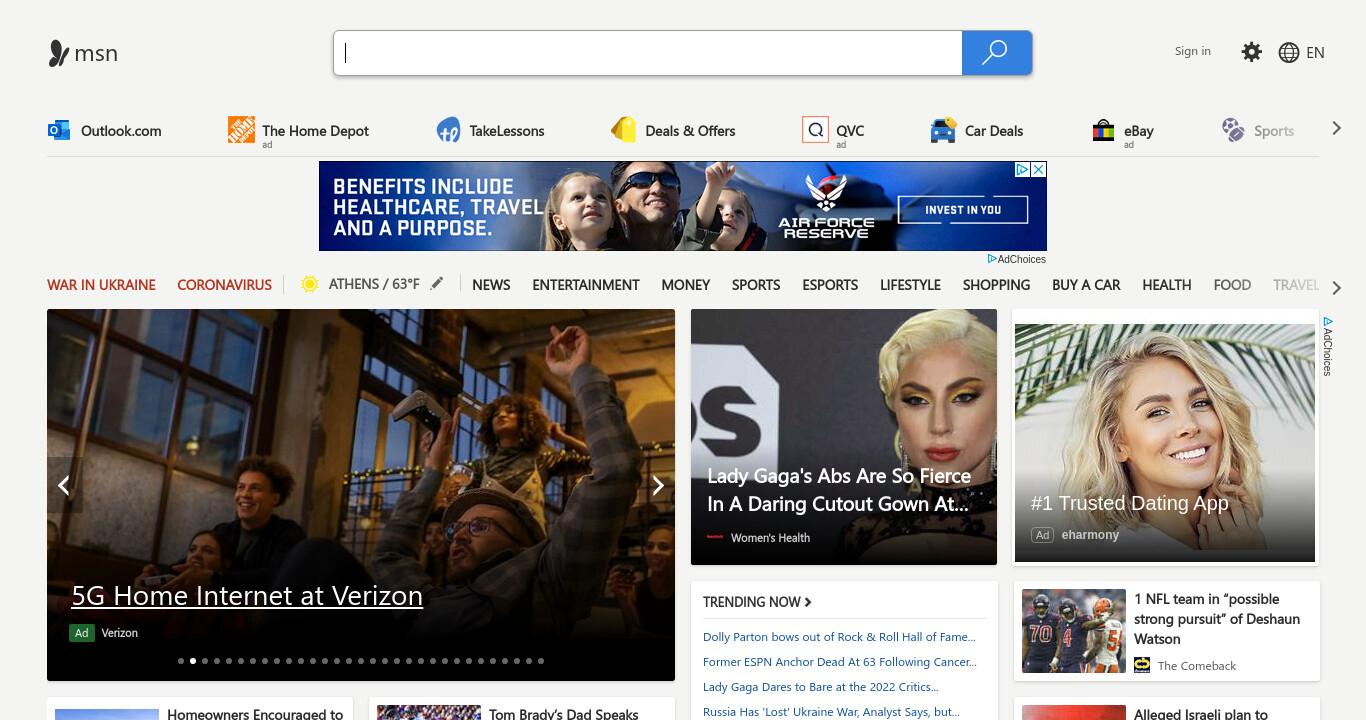Open EN language selector

click(1315, 53)
